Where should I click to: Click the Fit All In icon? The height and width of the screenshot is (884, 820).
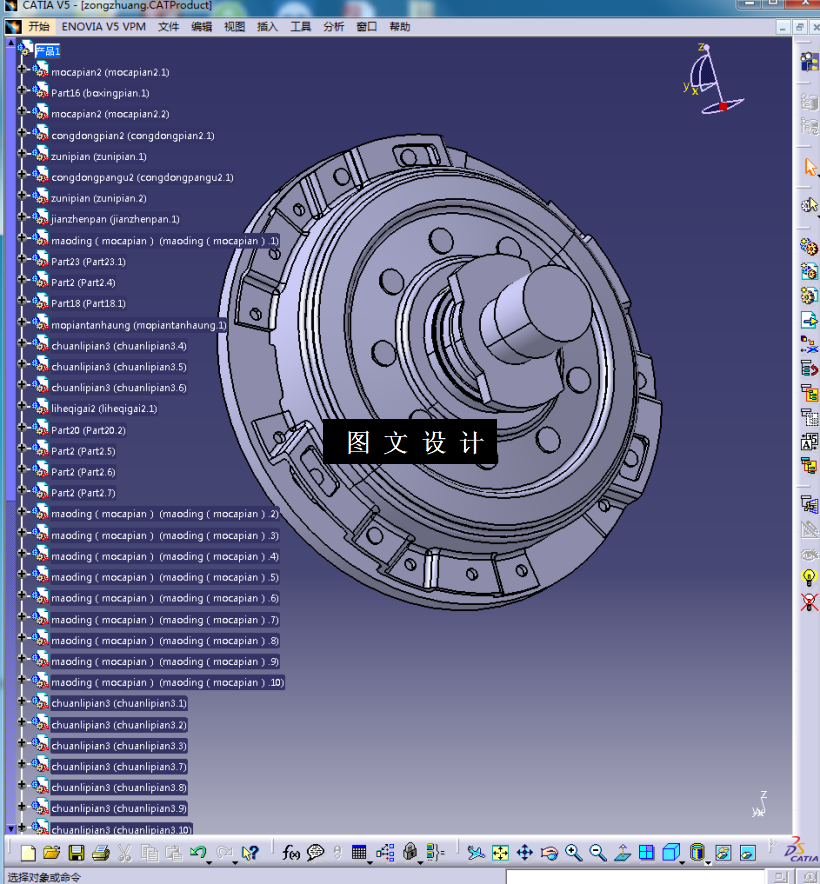[x=500, y=852]
